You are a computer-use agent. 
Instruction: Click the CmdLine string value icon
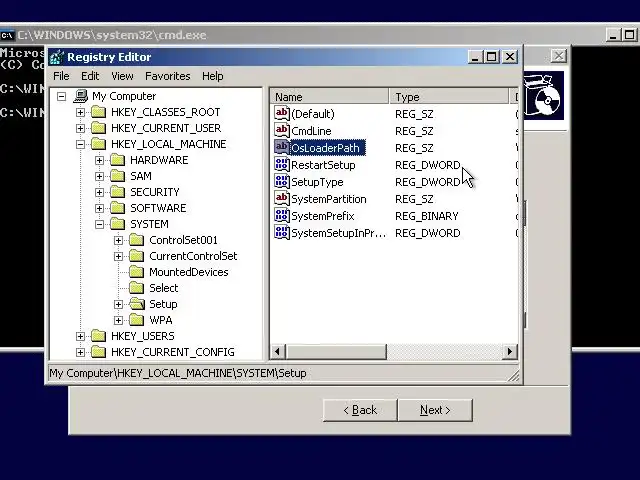(282, 131)
